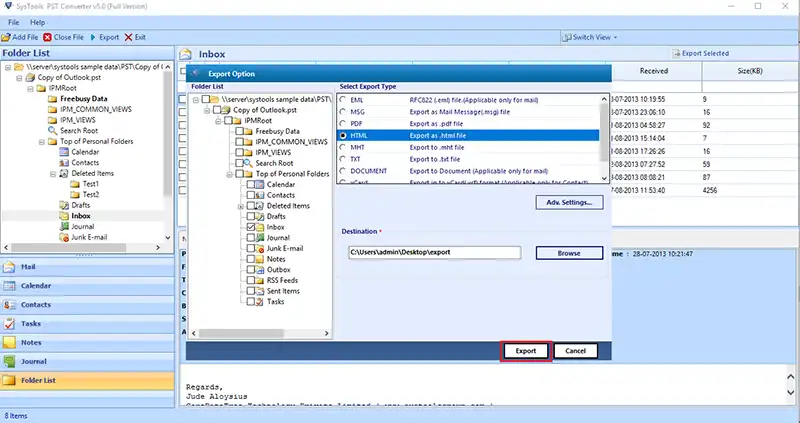Click export type list vertical scrollbar
The height and width of the screenshot is (423, 800).
click(605, 137)
